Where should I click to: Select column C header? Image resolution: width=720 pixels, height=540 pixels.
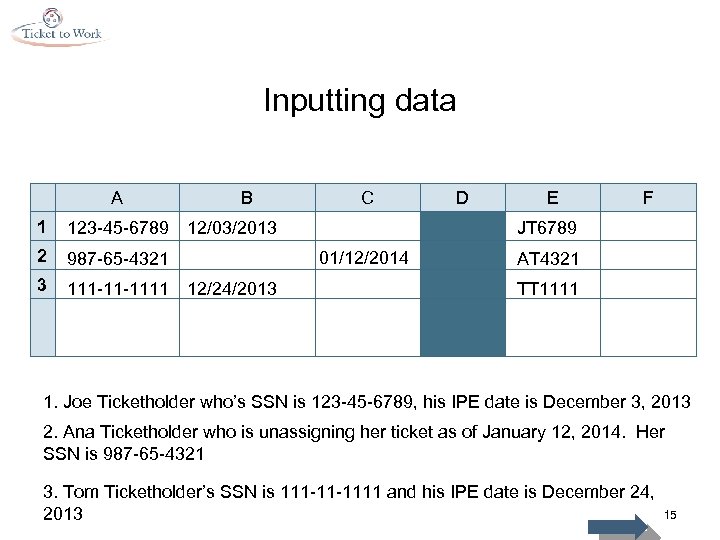pyautogui.click(x=367, y=197)
